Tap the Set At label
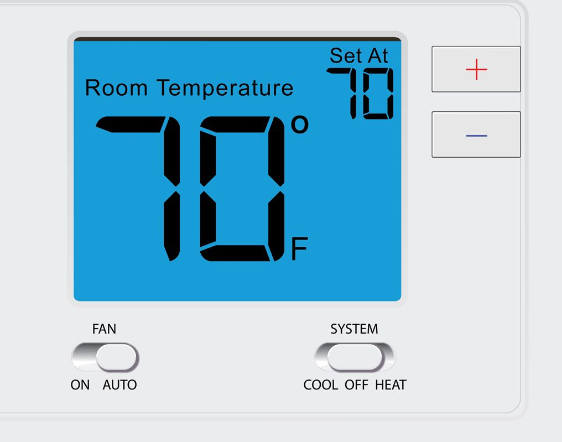This screenshot has height=442, width=562. click(359, 56)
